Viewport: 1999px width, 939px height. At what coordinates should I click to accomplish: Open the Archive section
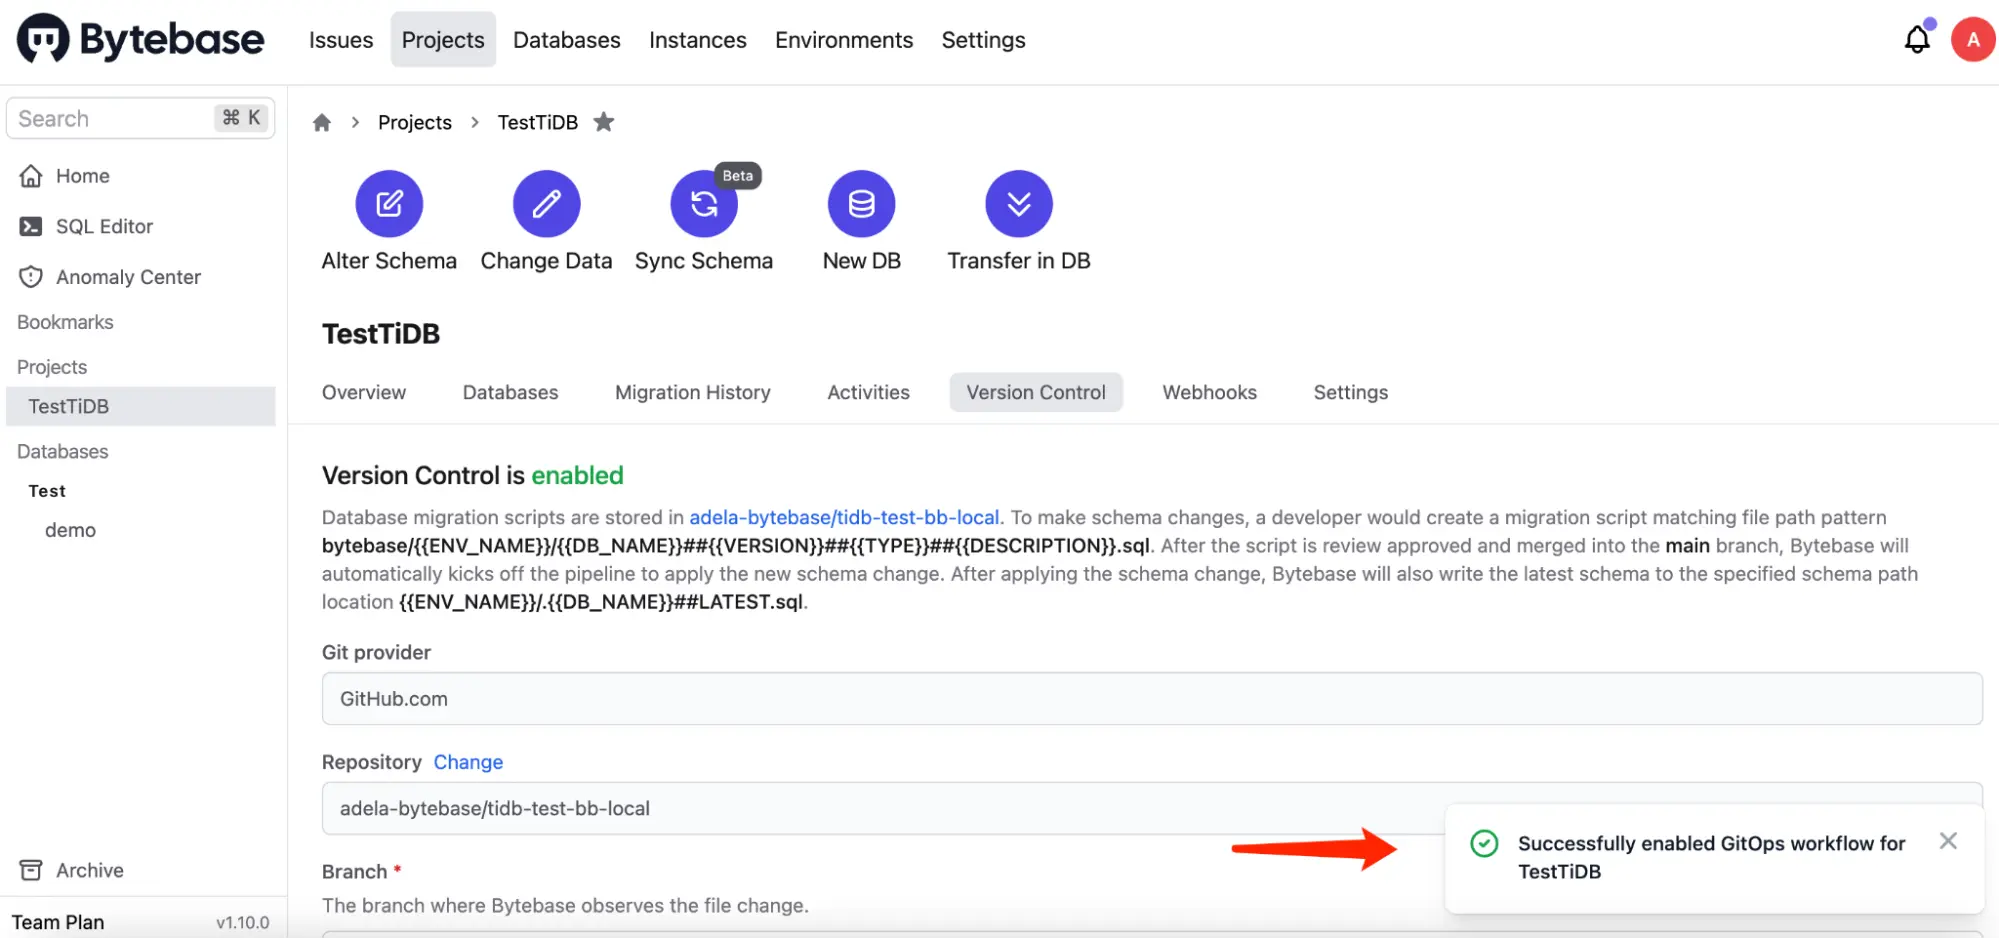pos(89,870)
